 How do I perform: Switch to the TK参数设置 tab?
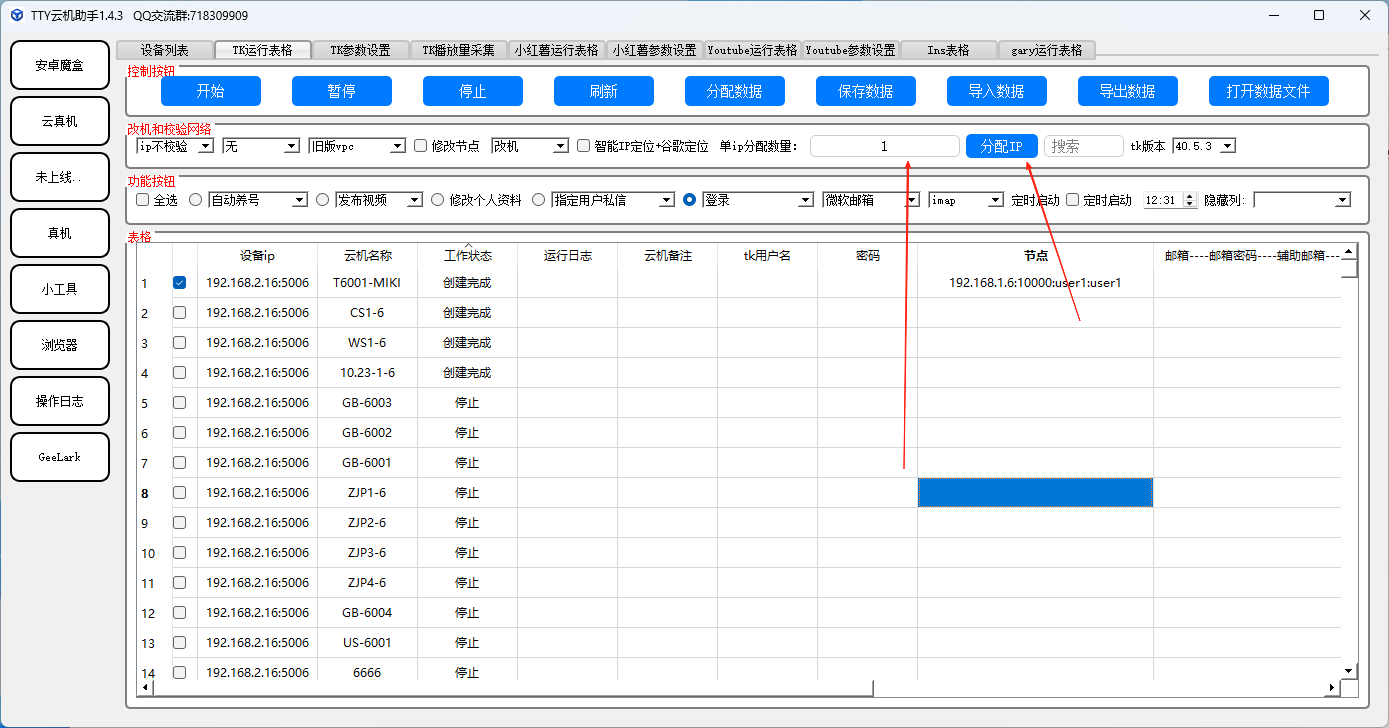360,50
